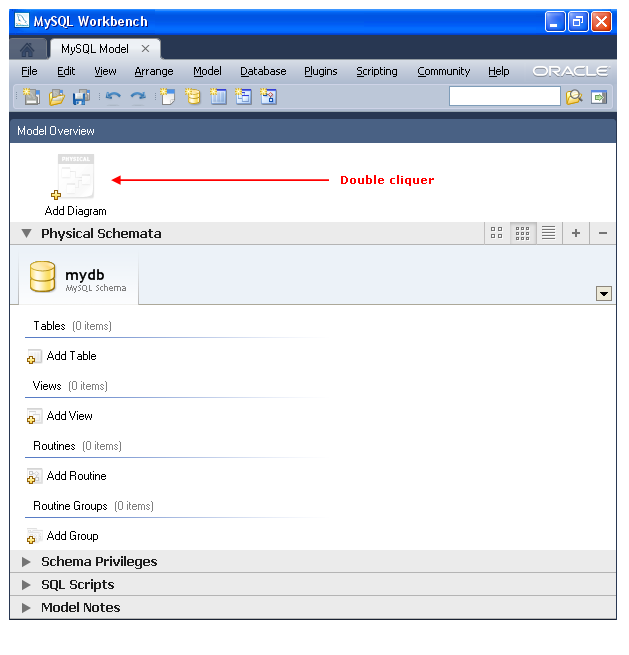Open the dropdown arrow on the mydb schema panel

[603, 293]
